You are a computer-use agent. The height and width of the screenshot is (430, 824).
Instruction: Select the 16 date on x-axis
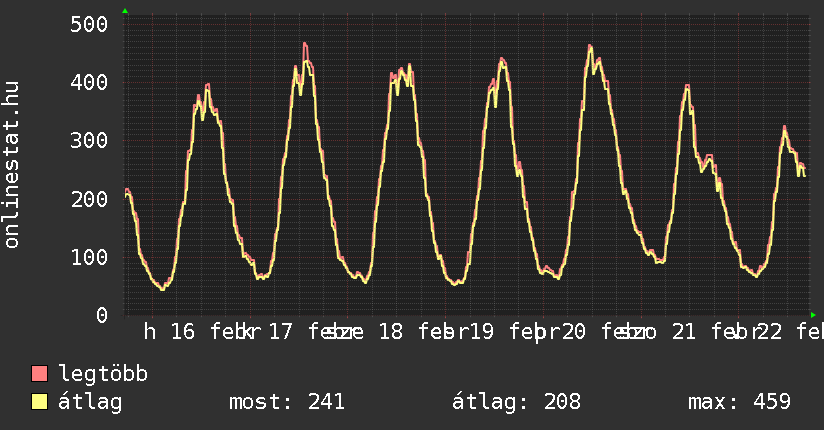(x=182, y=332)
